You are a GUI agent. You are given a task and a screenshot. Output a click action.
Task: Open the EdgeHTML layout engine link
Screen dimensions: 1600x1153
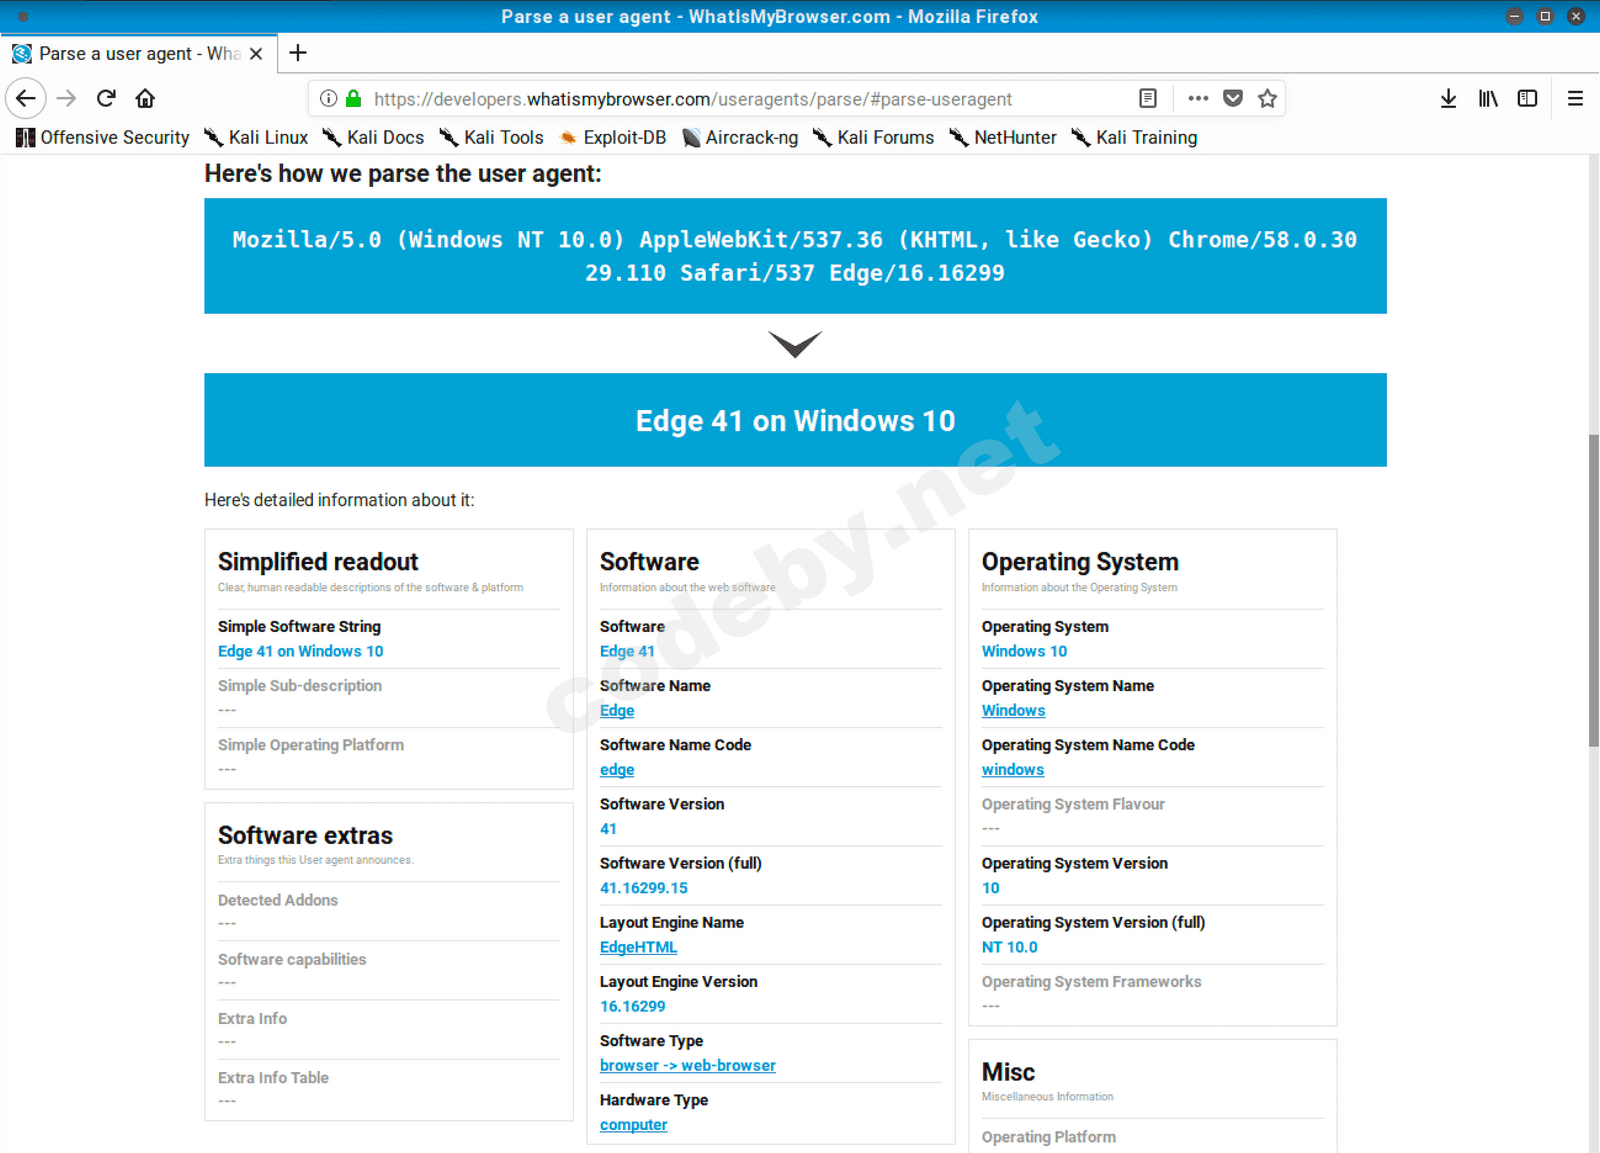(x=638, y=947)
